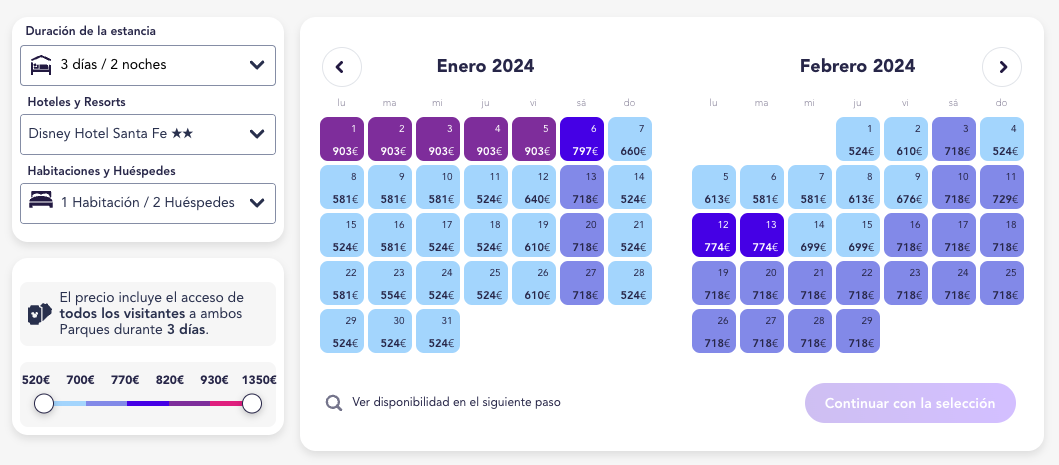The height and width of the screenshot is (465, 1059).
Task: Click the maximum price slider handle
Action: coord(252,403)
